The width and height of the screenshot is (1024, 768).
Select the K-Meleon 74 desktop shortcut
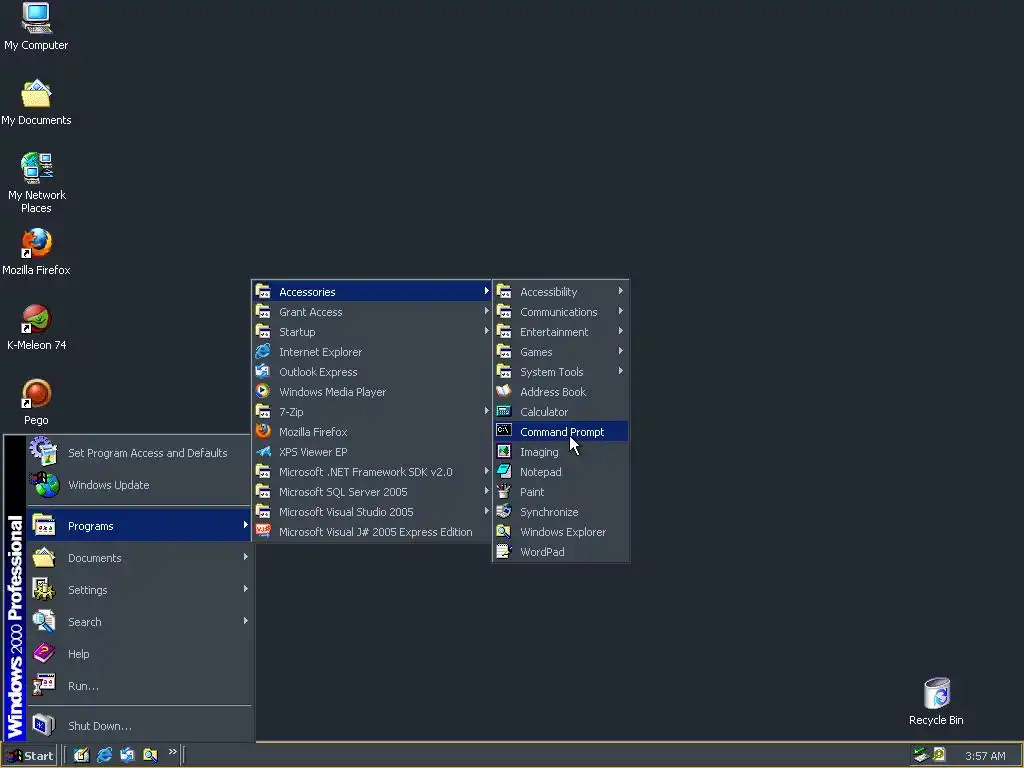click(36, 327)
